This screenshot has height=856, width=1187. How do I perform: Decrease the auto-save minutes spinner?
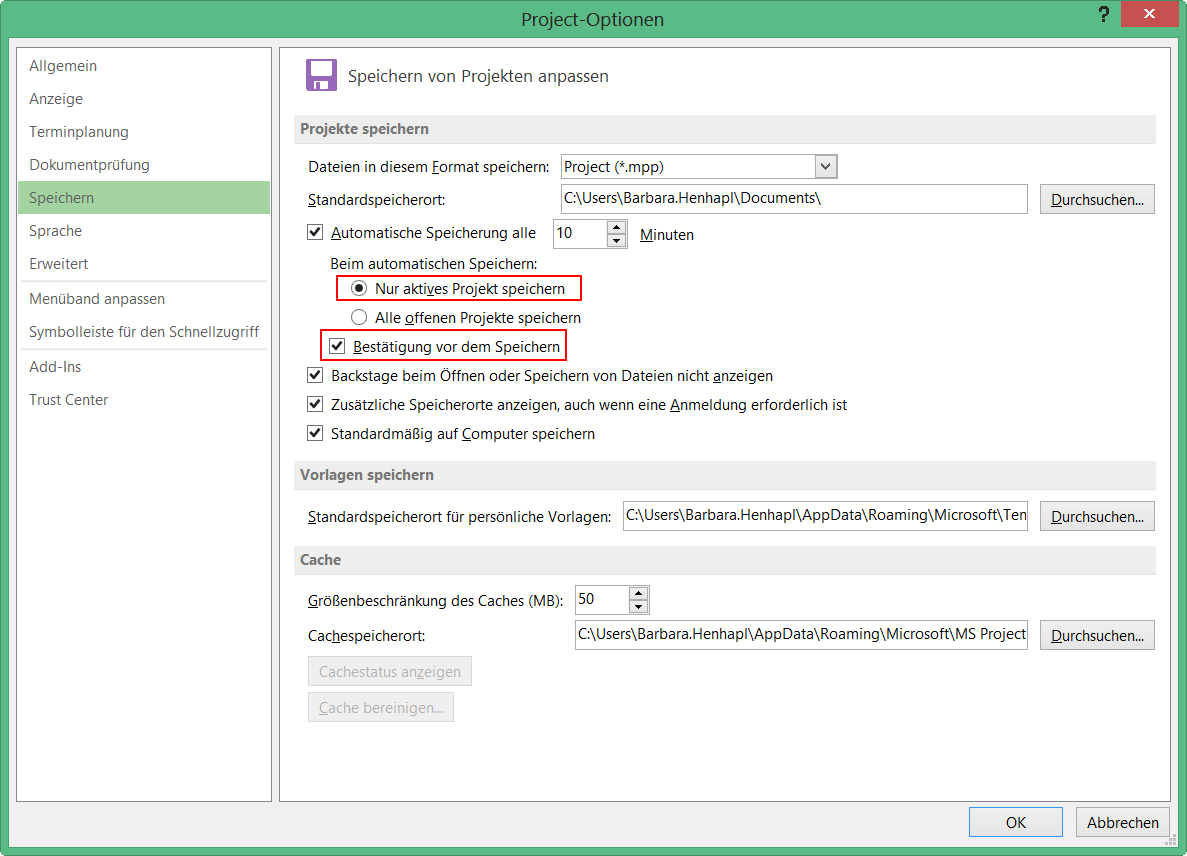[x=617, y=241]
